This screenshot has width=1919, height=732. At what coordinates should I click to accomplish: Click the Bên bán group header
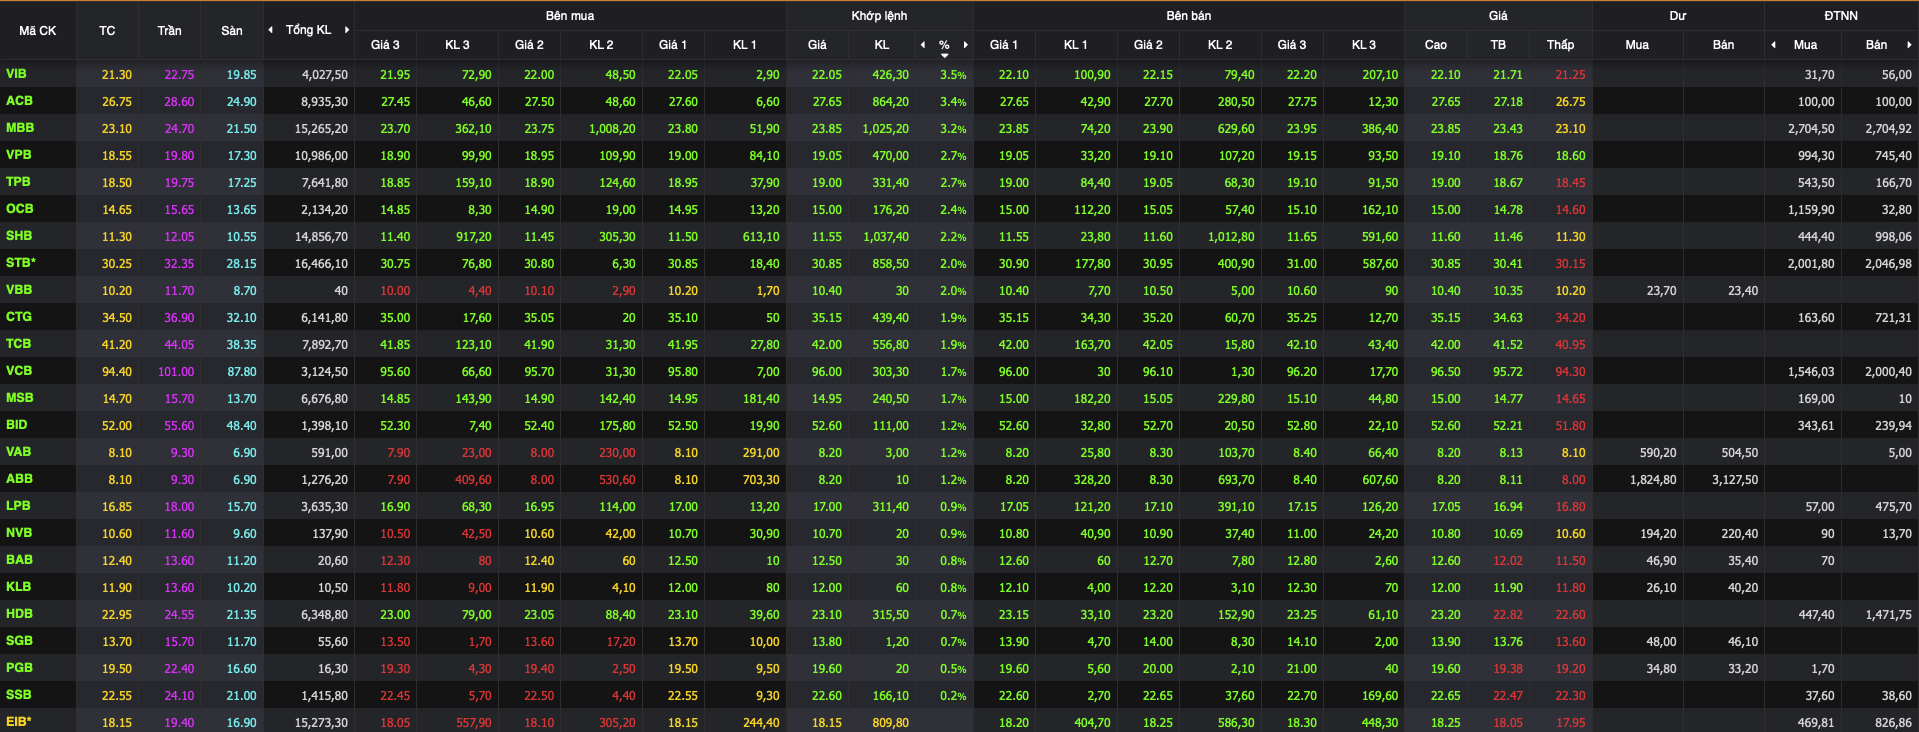coord(1189,16)
